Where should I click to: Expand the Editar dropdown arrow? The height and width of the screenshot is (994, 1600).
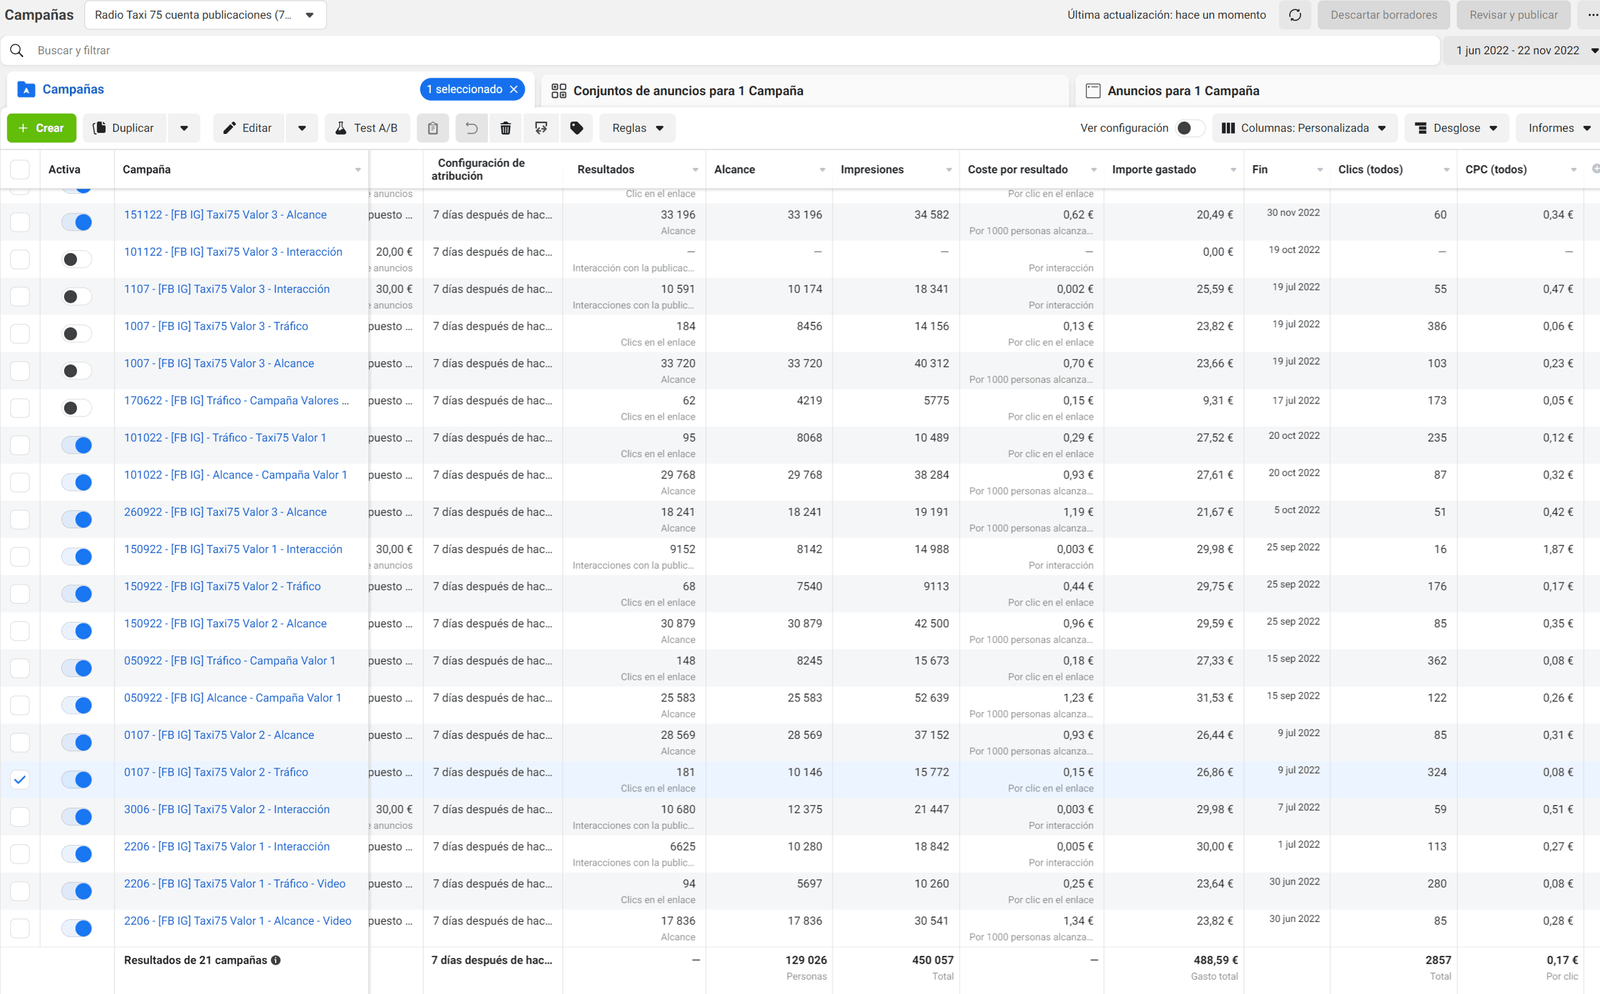[x=302, y=128]
